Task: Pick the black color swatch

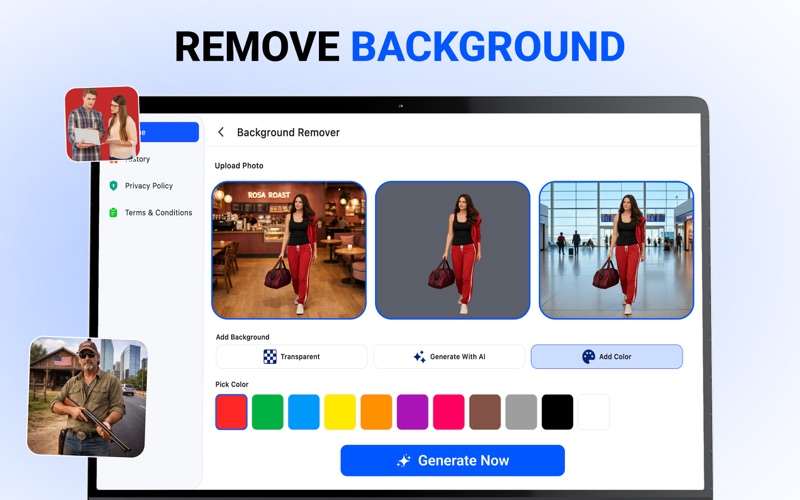Action: tap(557, 412)
